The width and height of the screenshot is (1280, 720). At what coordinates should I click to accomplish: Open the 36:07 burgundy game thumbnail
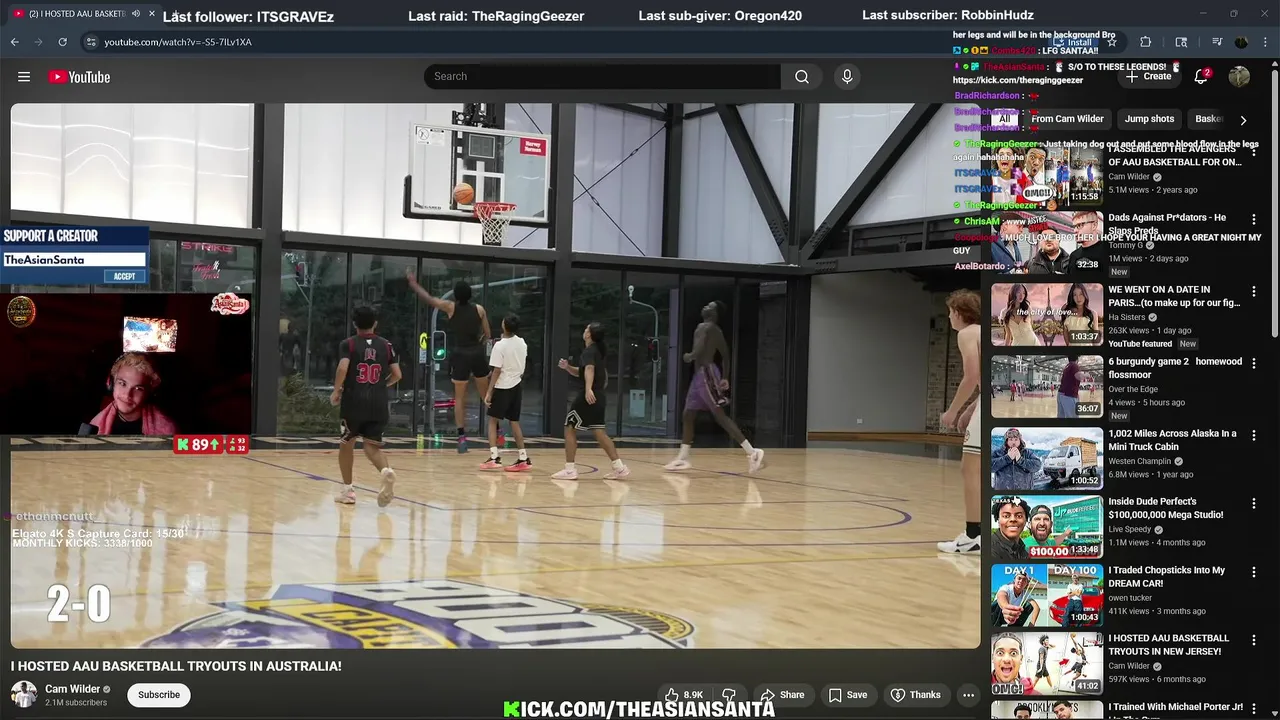click(x=1047, y=386)
